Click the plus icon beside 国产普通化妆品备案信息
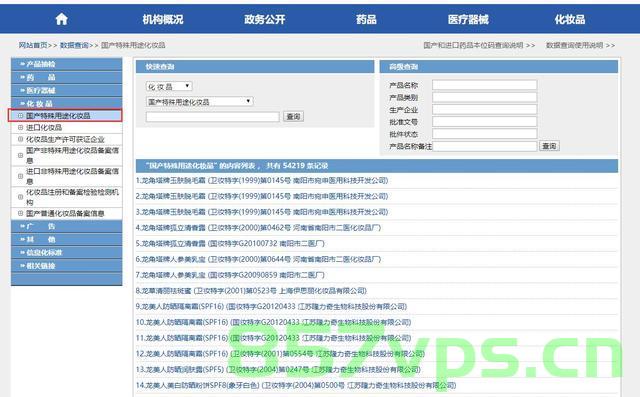 (20, 213)
